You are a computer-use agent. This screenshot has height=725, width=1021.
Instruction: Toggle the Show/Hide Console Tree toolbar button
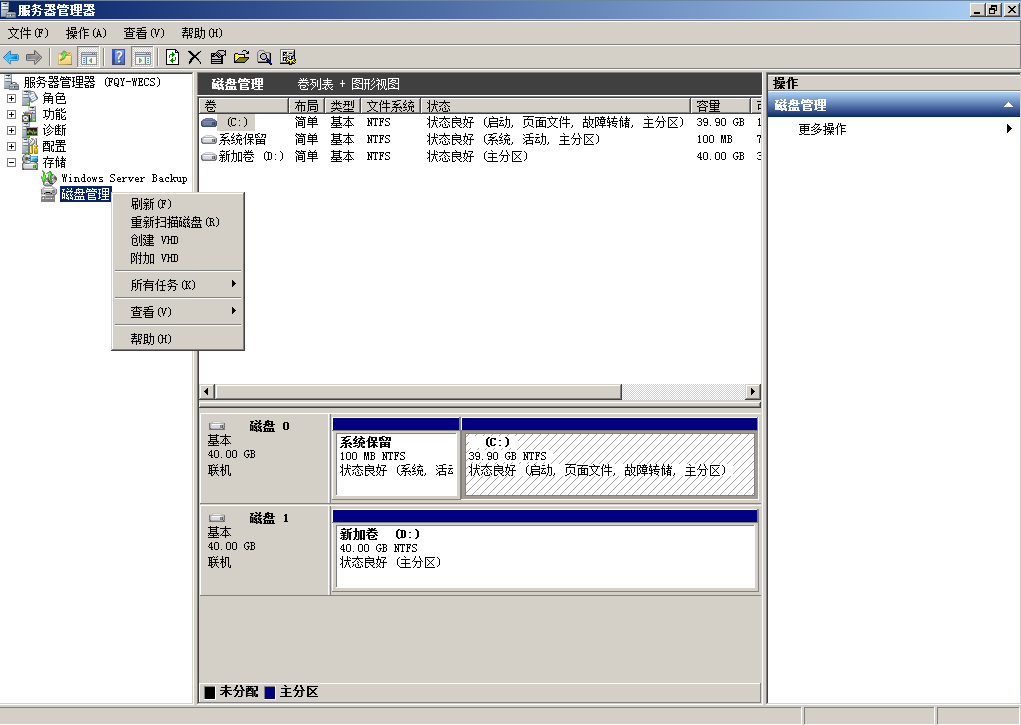pyautogui.click(x=89, y=57)
